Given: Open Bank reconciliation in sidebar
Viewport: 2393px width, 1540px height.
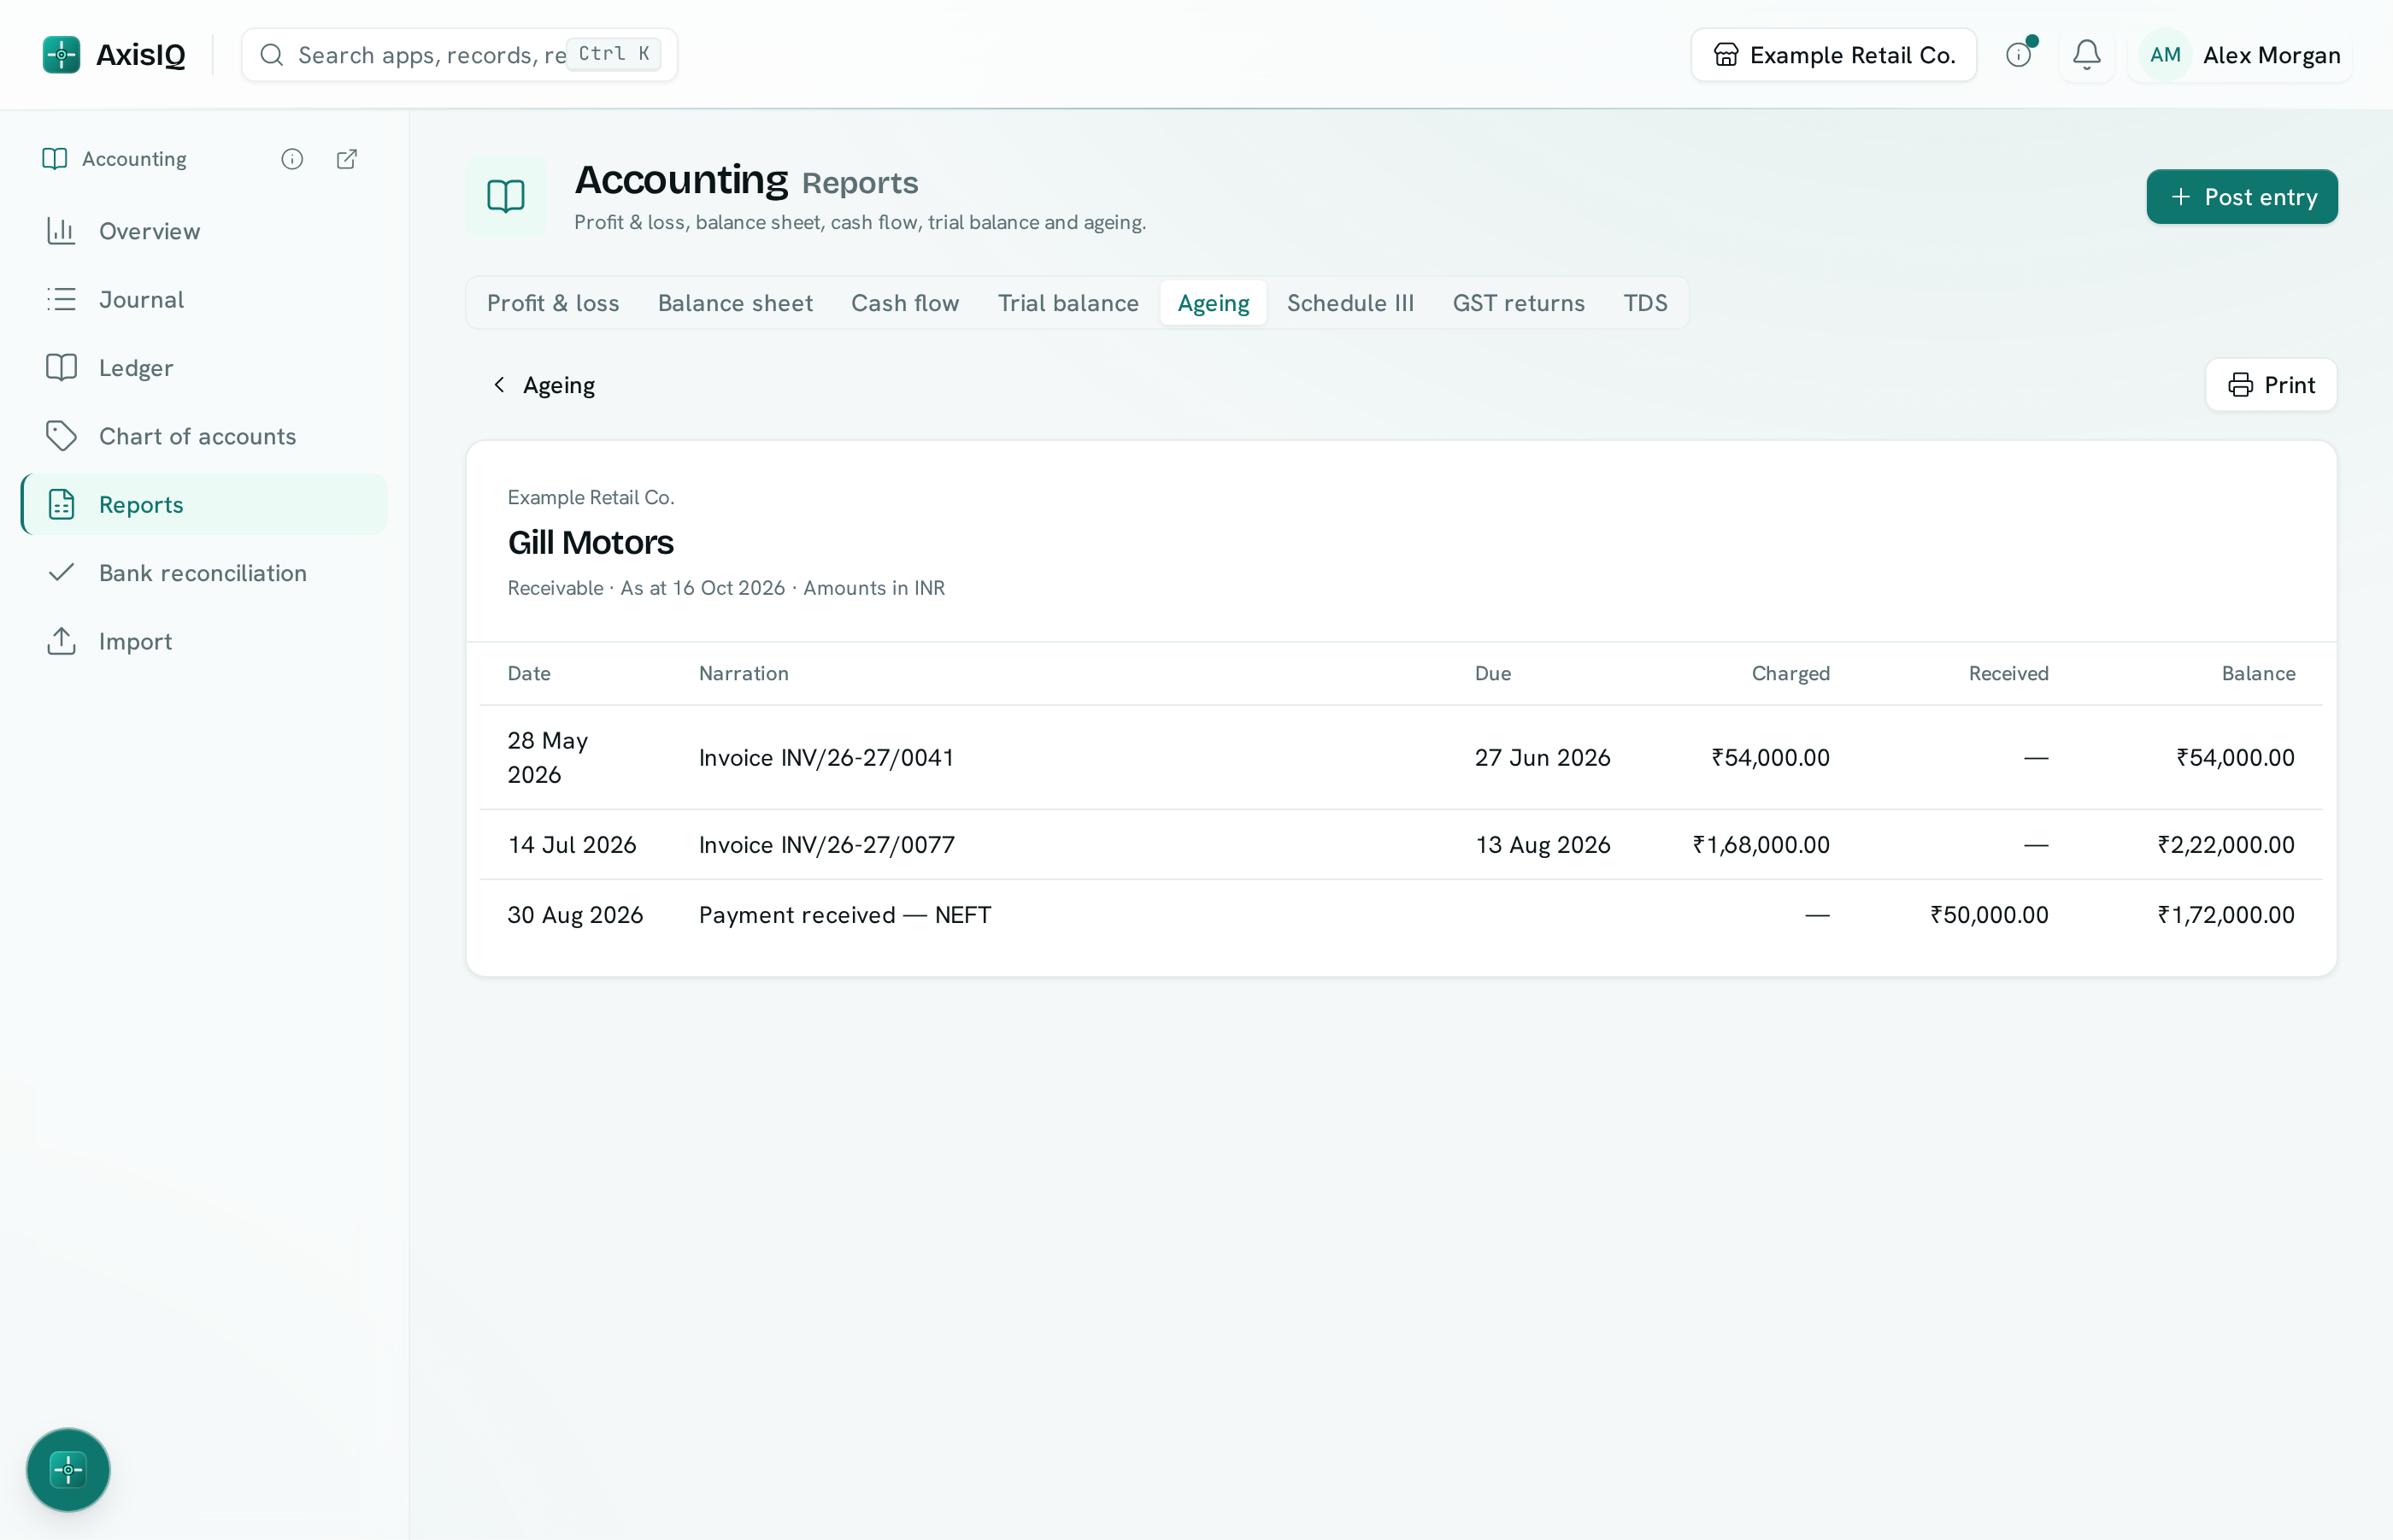Looking at the screenshot, I should 204,573.
